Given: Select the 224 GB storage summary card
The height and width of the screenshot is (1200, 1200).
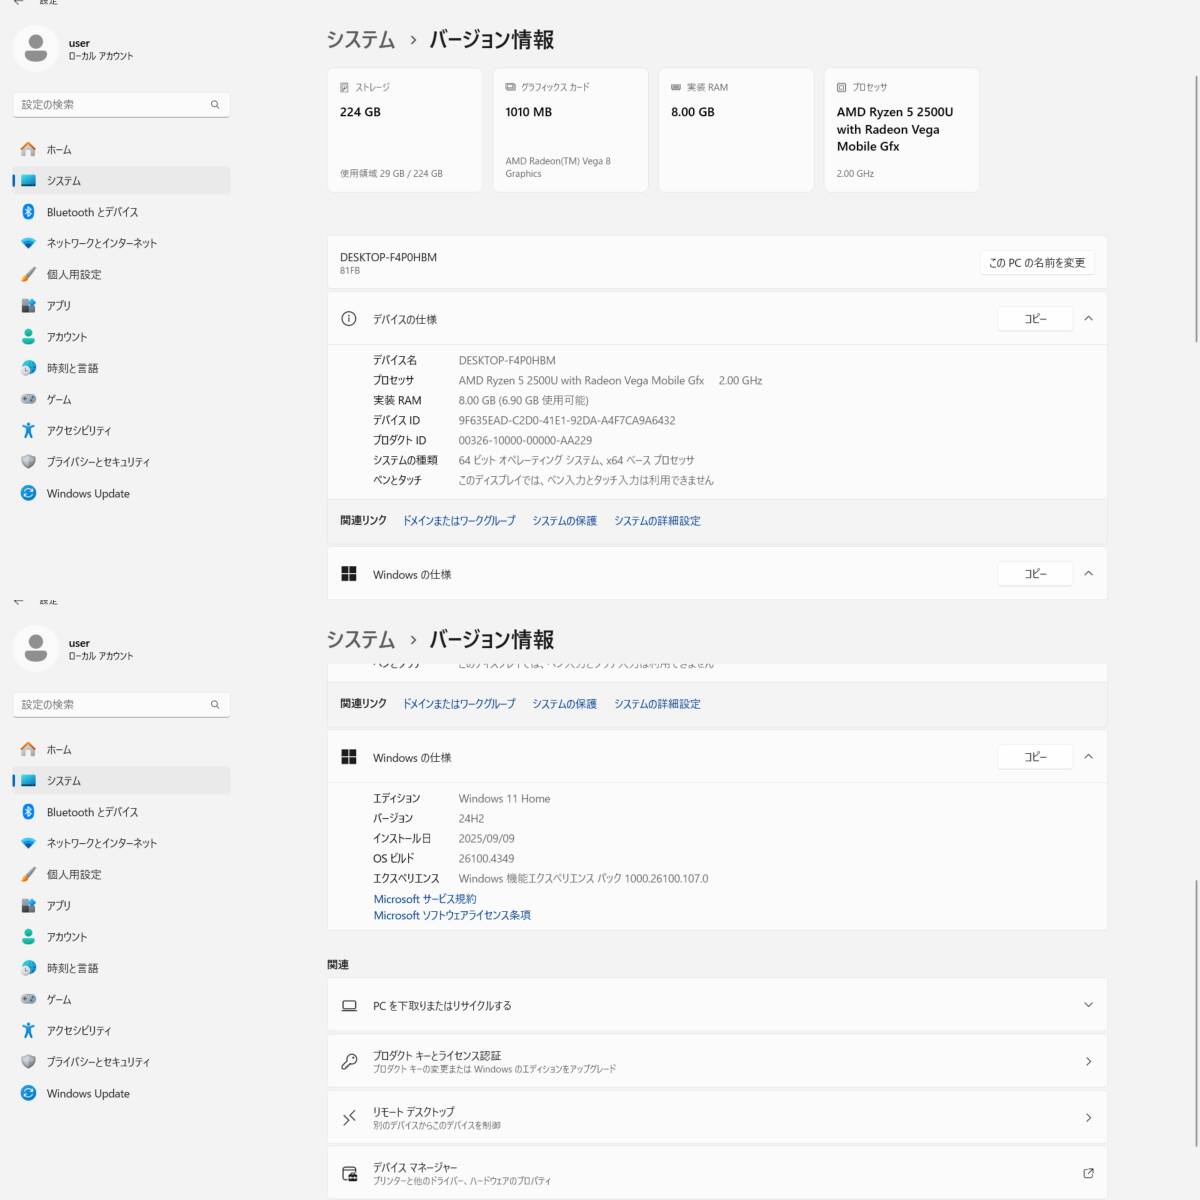Looking at the screenshot, I should [404, 130].
